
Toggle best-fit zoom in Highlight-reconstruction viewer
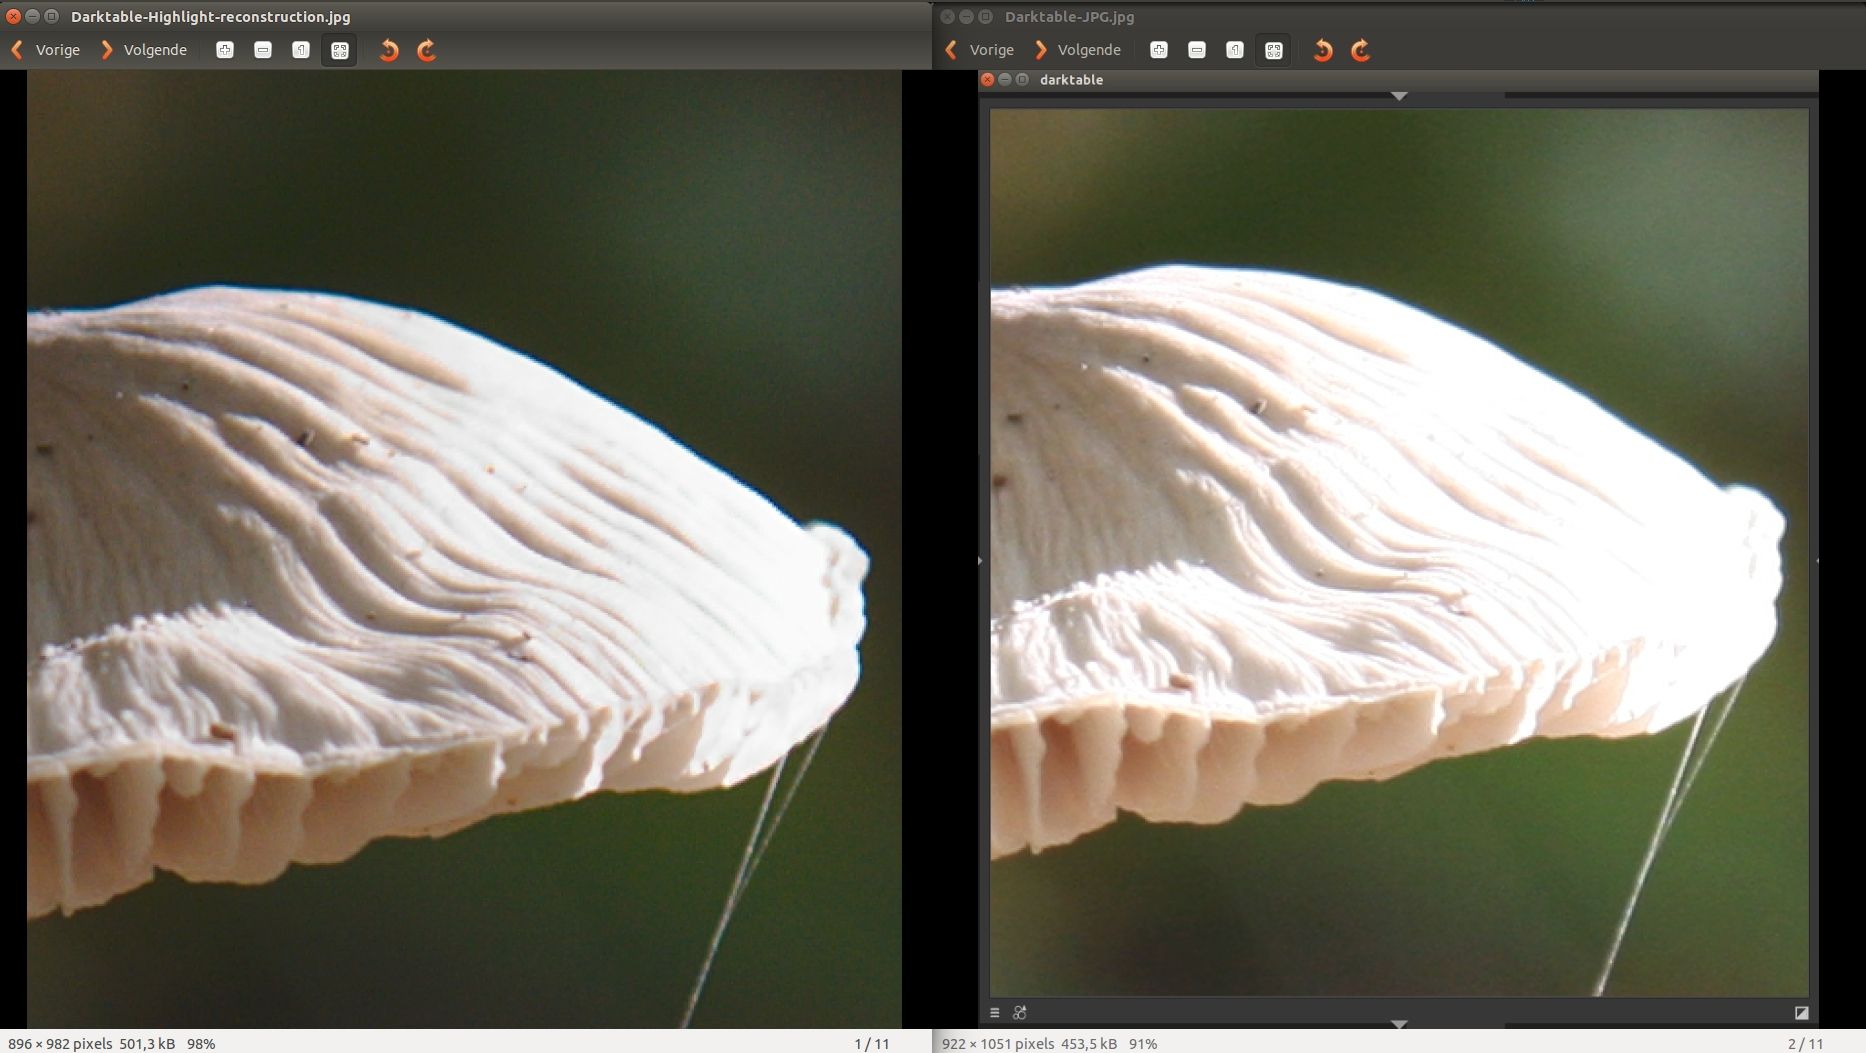(x=339, y=50)
